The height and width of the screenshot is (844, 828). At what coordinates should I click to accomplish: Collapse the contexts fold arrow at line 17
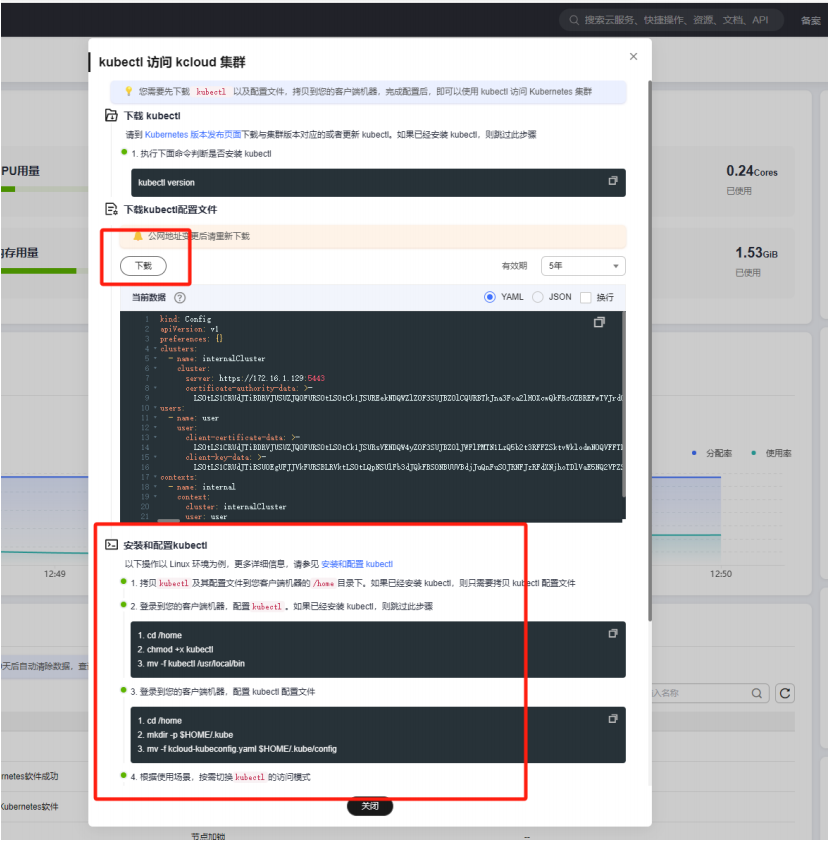pos(156,477)
